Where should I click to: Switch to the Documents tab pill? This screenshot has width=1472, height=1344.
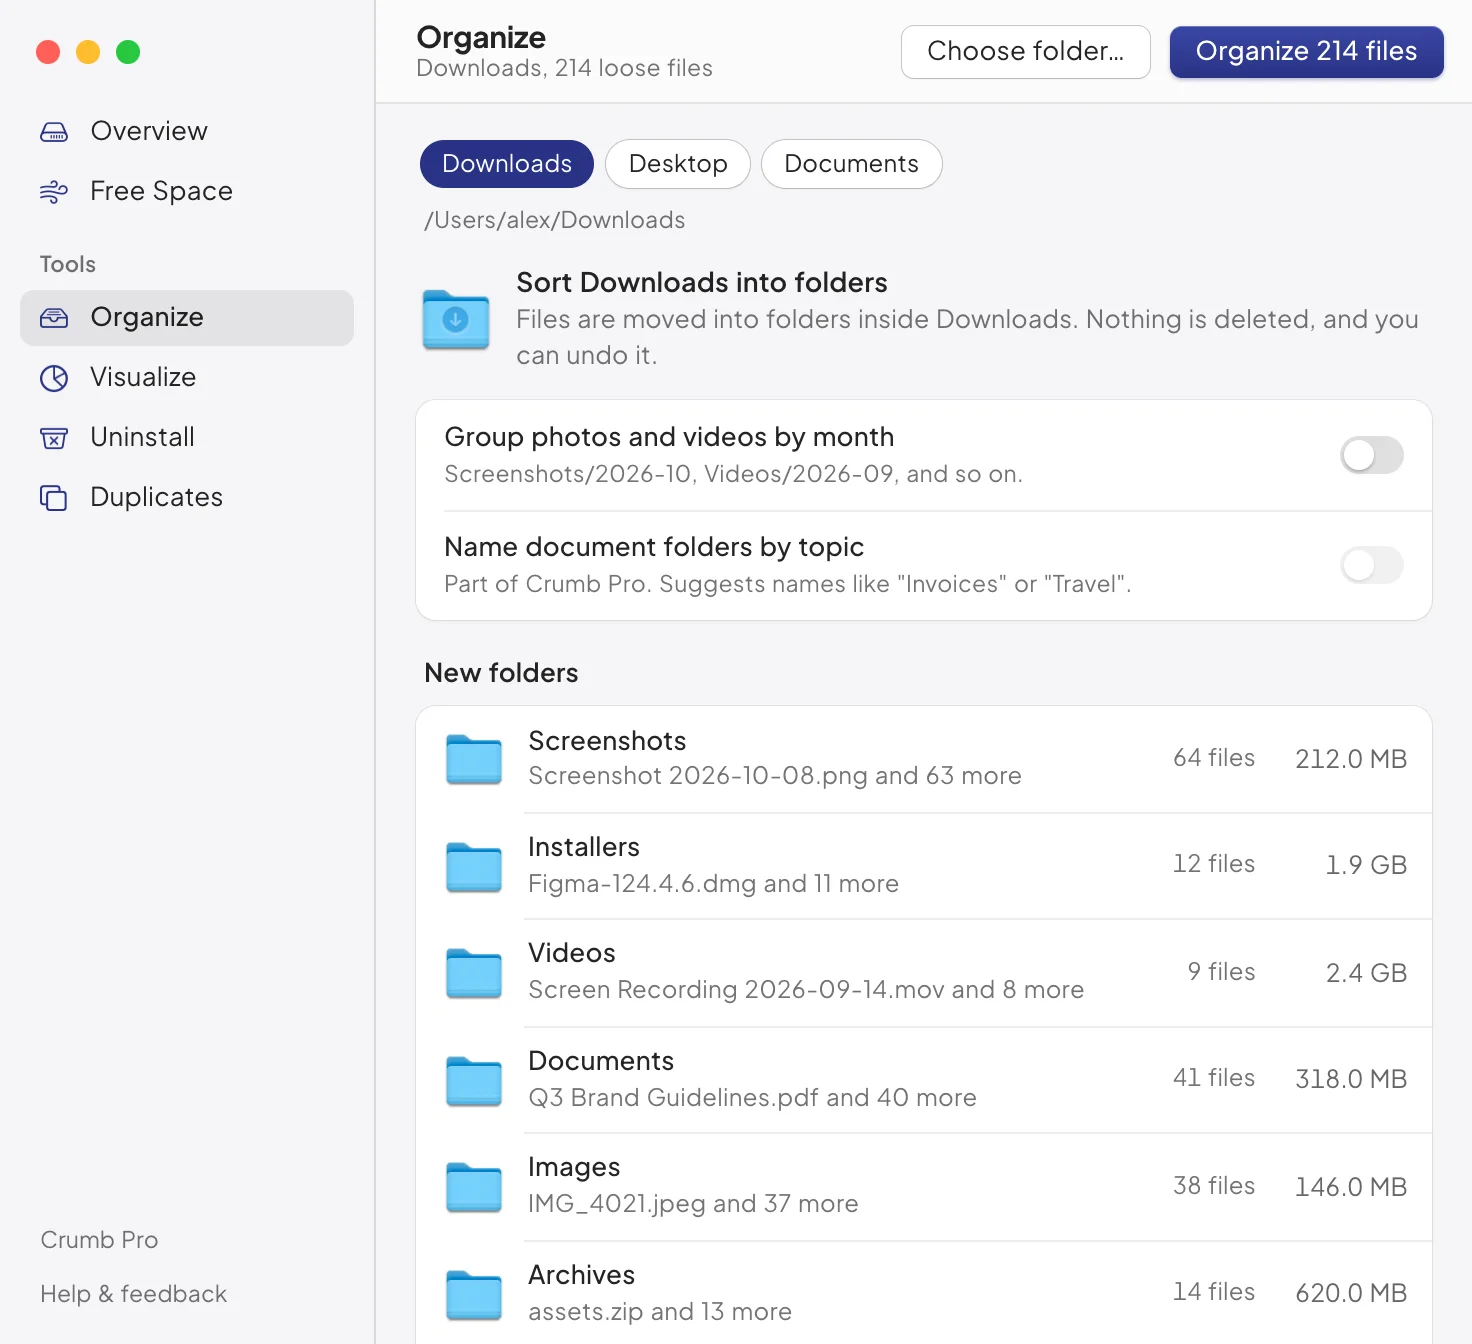pyautogui.click(x=852, y=164)
